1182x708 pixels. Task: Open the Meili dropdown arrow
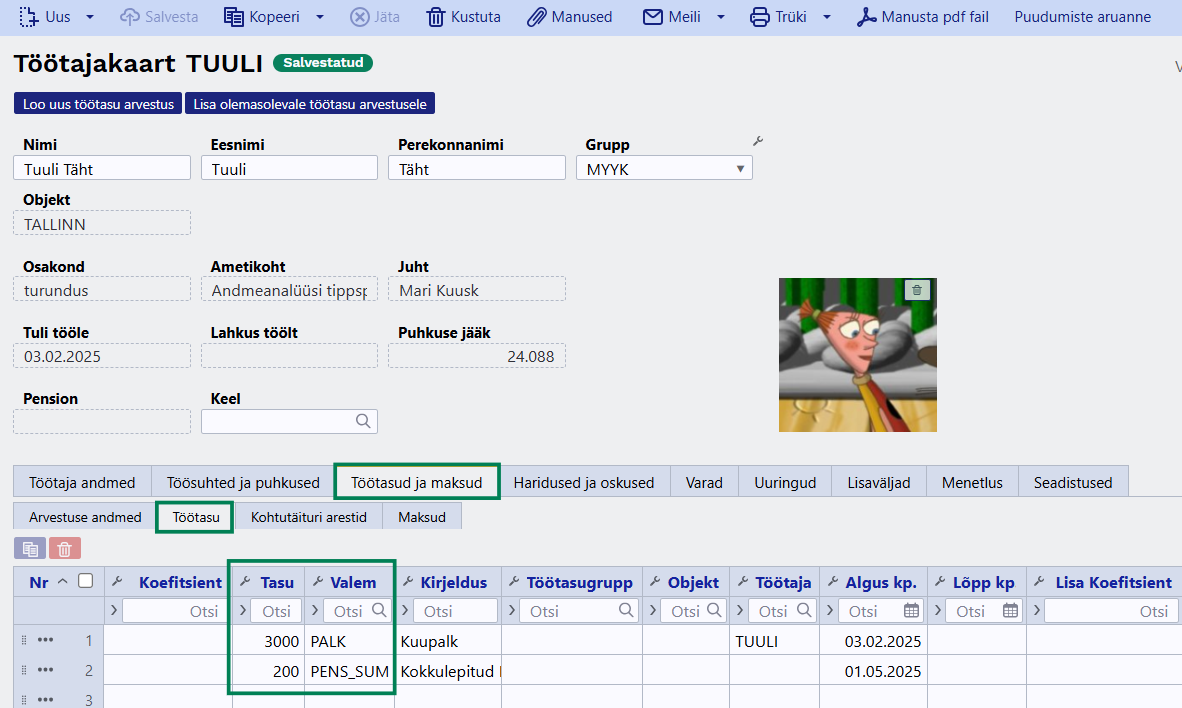[721, 17]
